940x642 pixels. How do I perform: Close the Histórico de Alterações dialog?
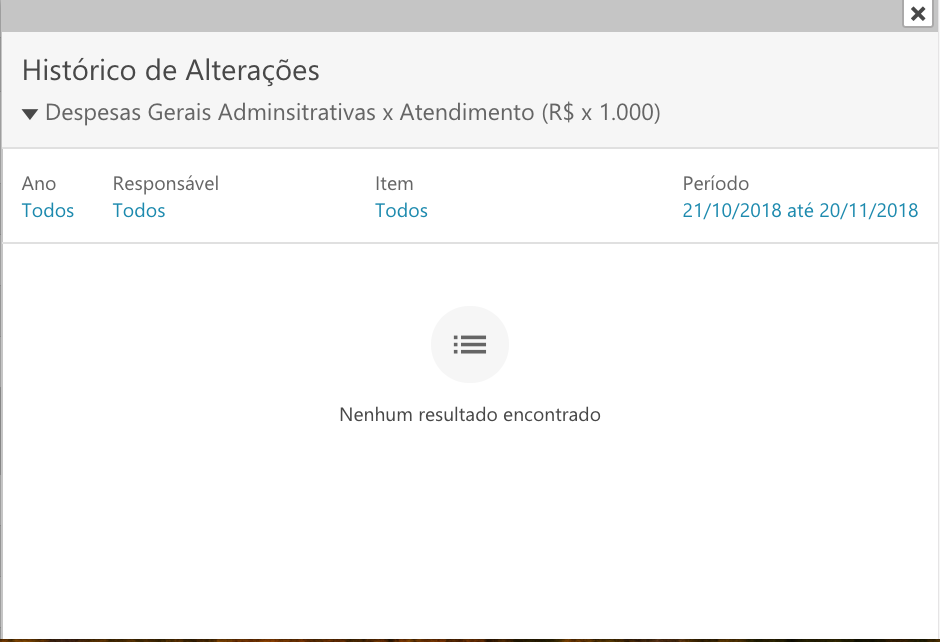pos(918,13)
